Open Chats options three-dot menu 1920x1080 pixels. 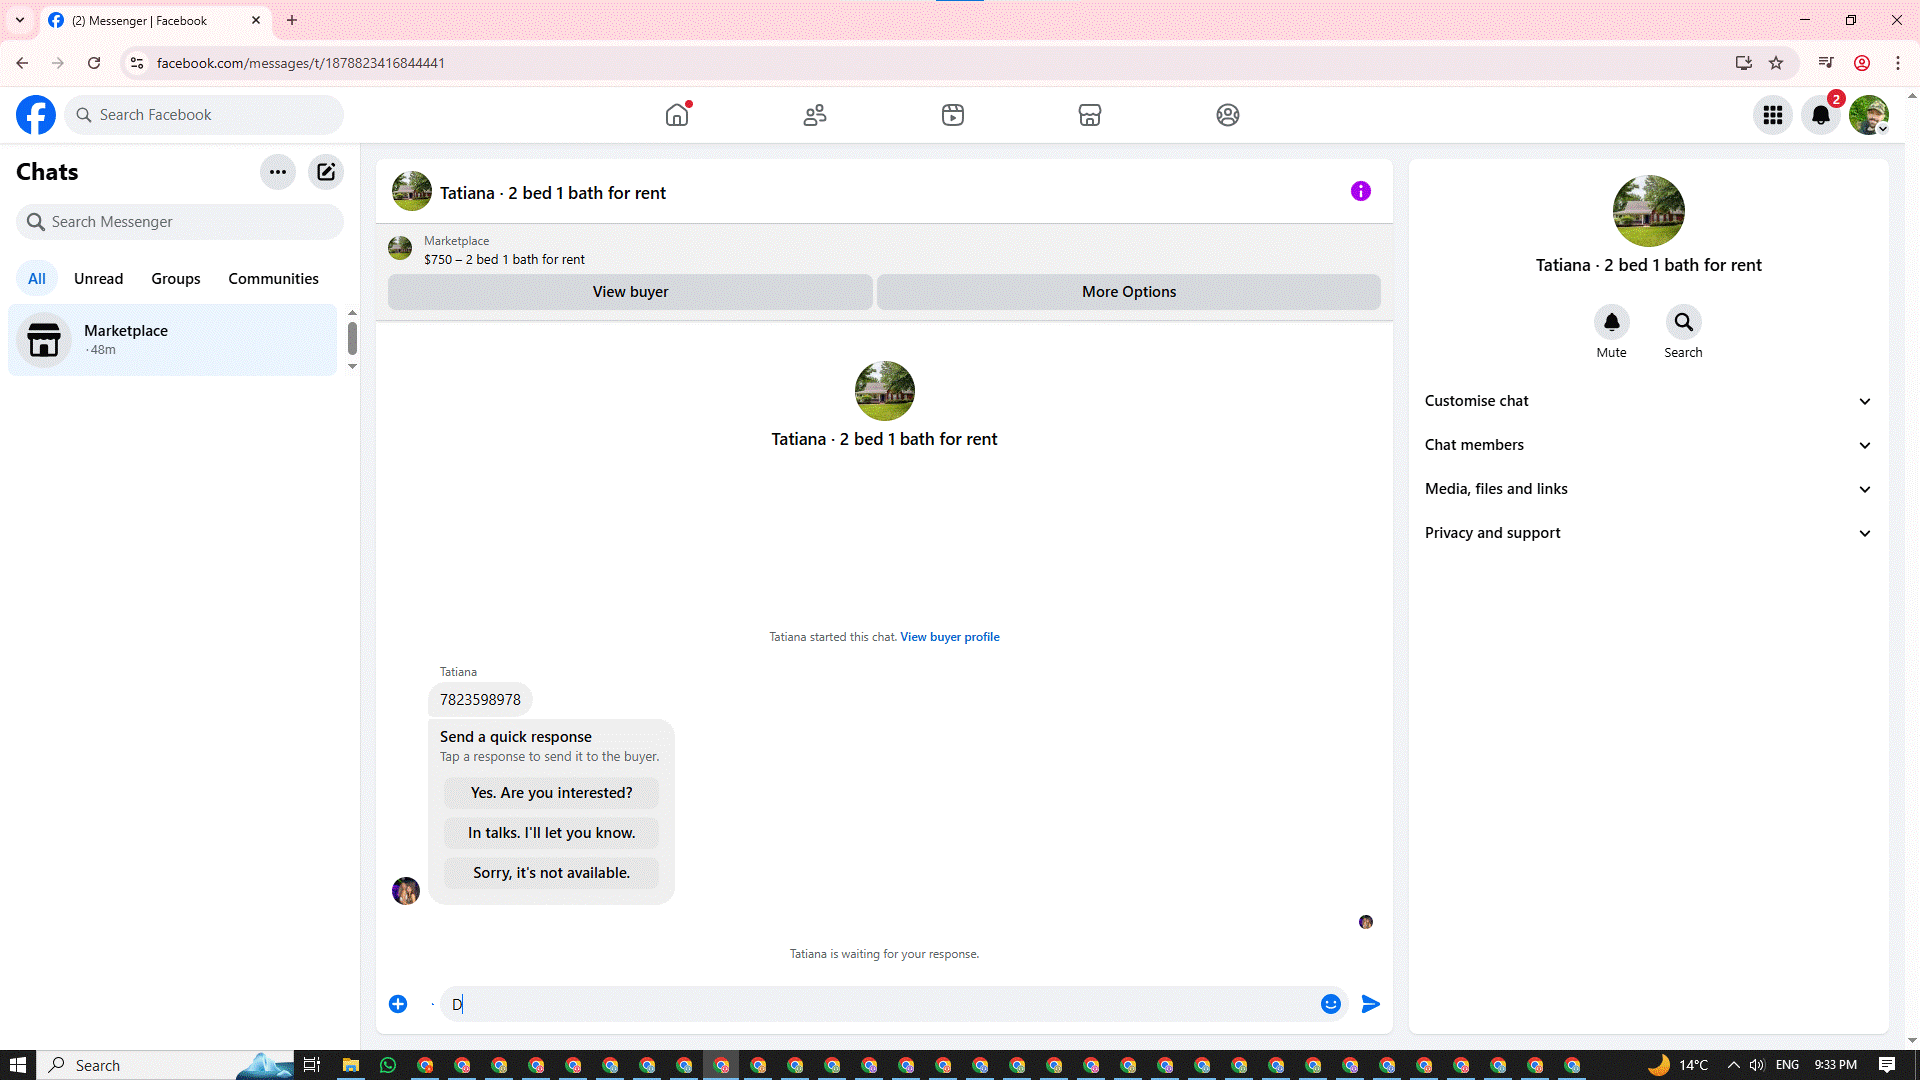tap(278, 172)
